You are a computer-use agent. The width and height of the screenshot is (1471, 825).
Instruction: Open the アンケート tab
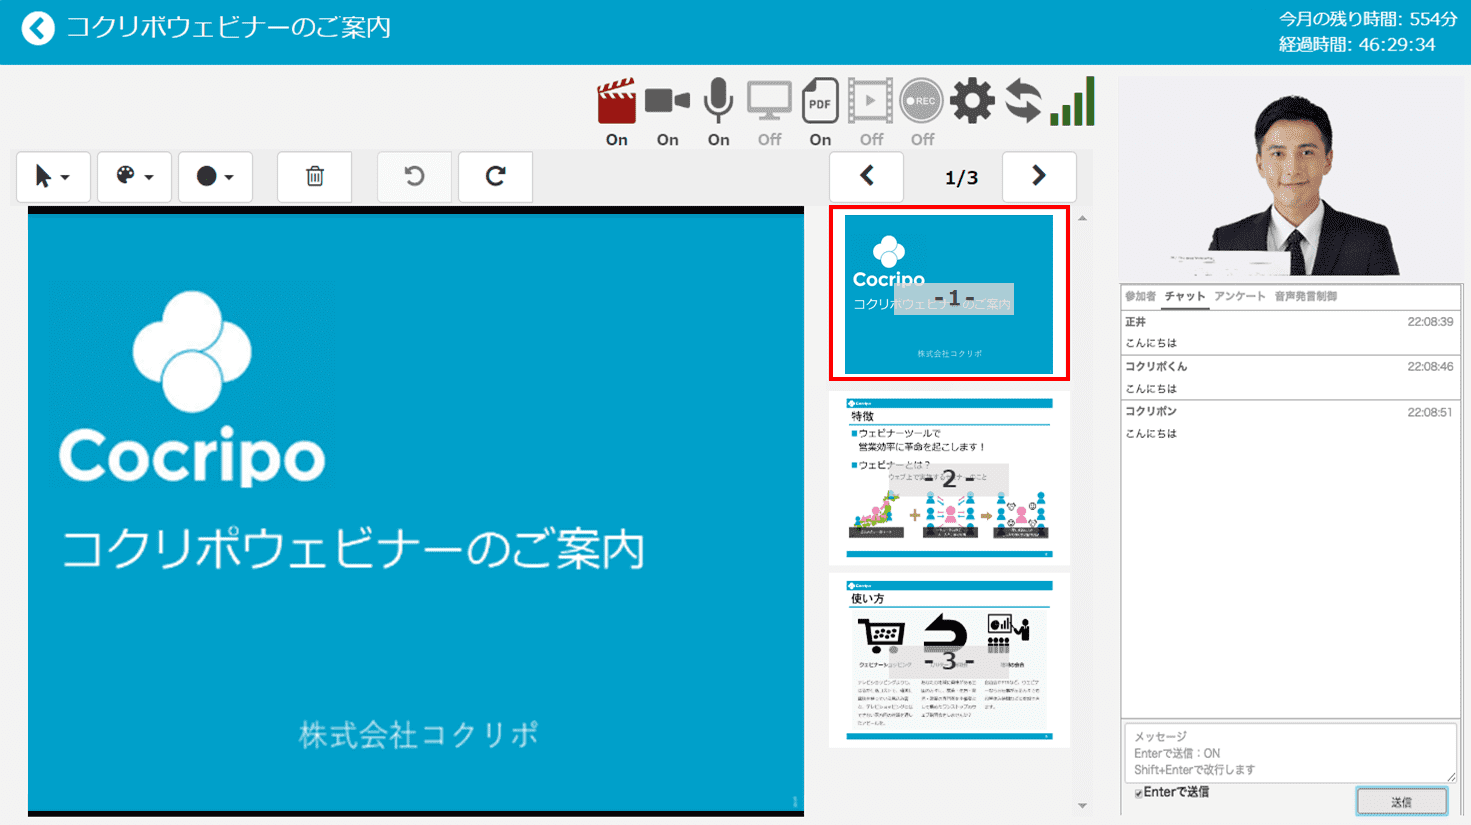coord(1240,296)
